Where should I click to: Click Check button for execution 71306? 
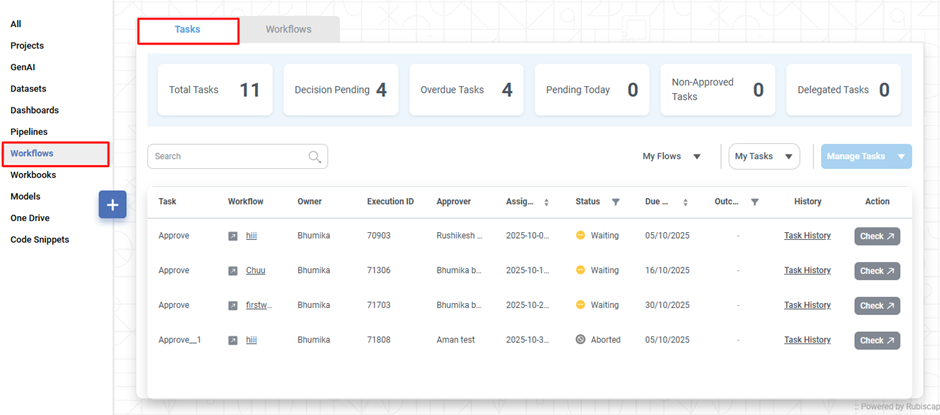pyautogui.click(x=877, y=271)
